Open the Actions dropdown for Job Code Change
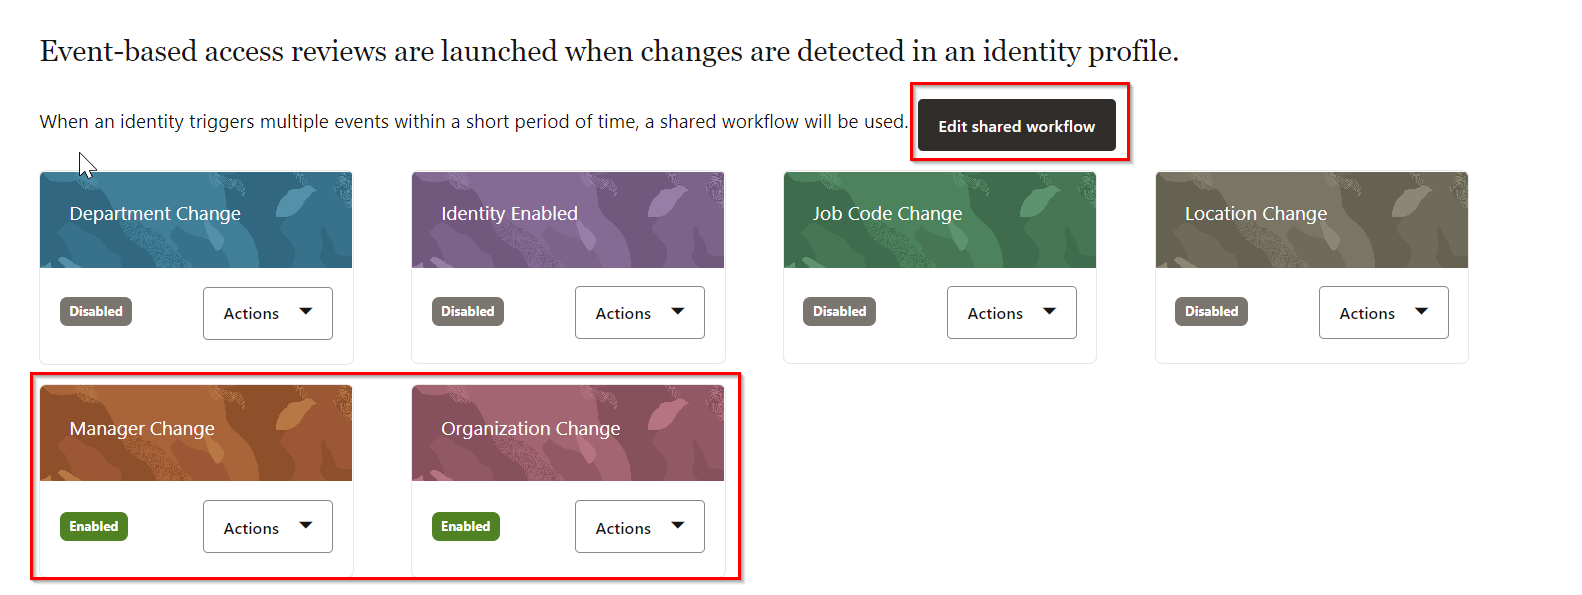Screen dimensions: 1582x595 click(x=1011, y=312)
